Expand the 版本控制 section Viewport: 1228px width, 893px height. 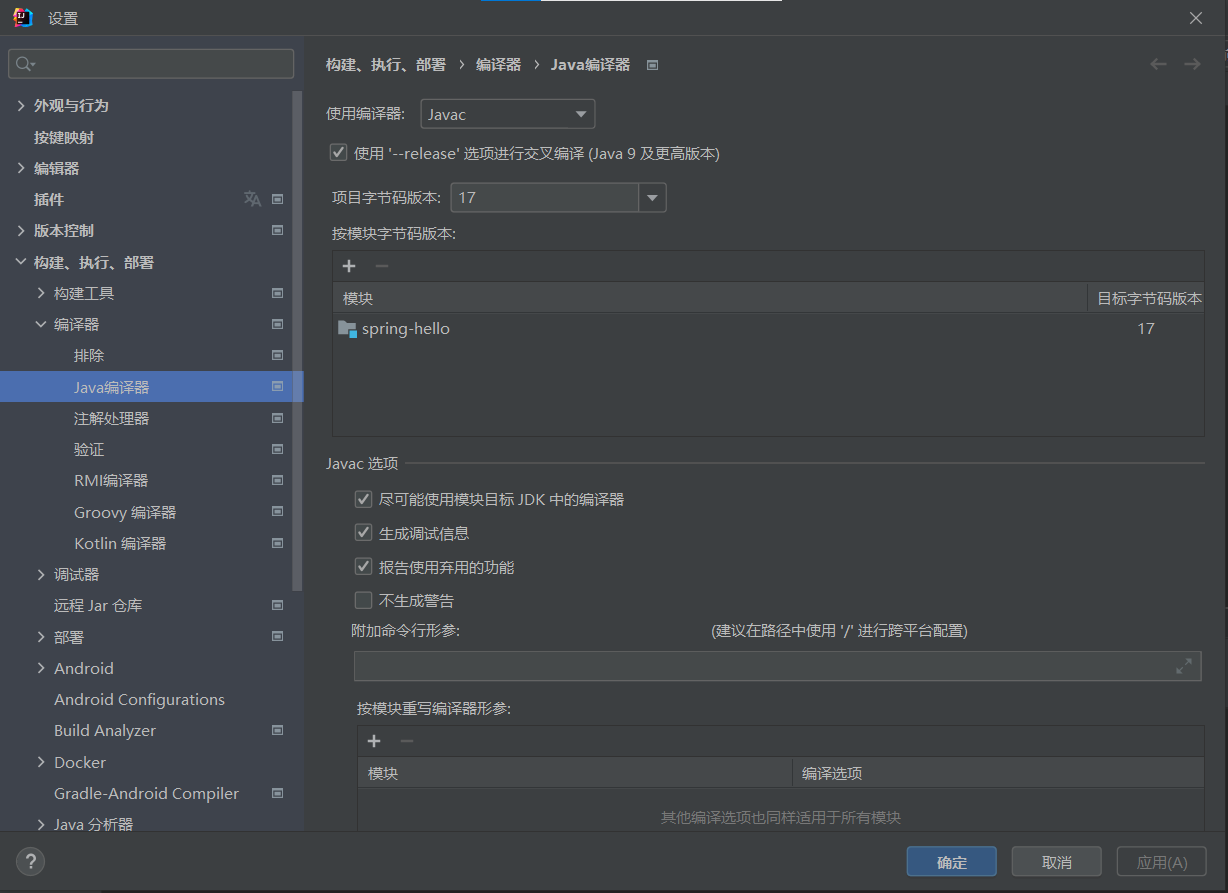pos(21,230)
